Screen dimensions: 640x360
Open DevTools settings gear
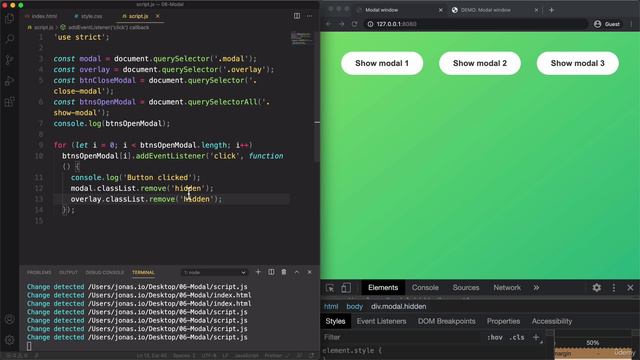pos(596,288)
